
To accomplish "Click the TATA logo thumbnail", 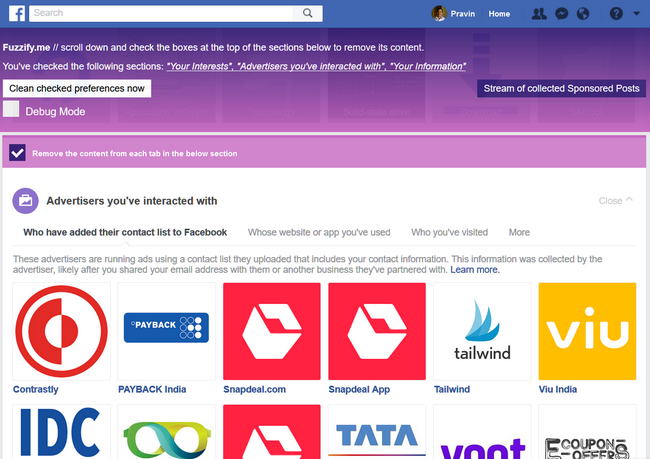I will pyautogui.click(x=377, y=432).
